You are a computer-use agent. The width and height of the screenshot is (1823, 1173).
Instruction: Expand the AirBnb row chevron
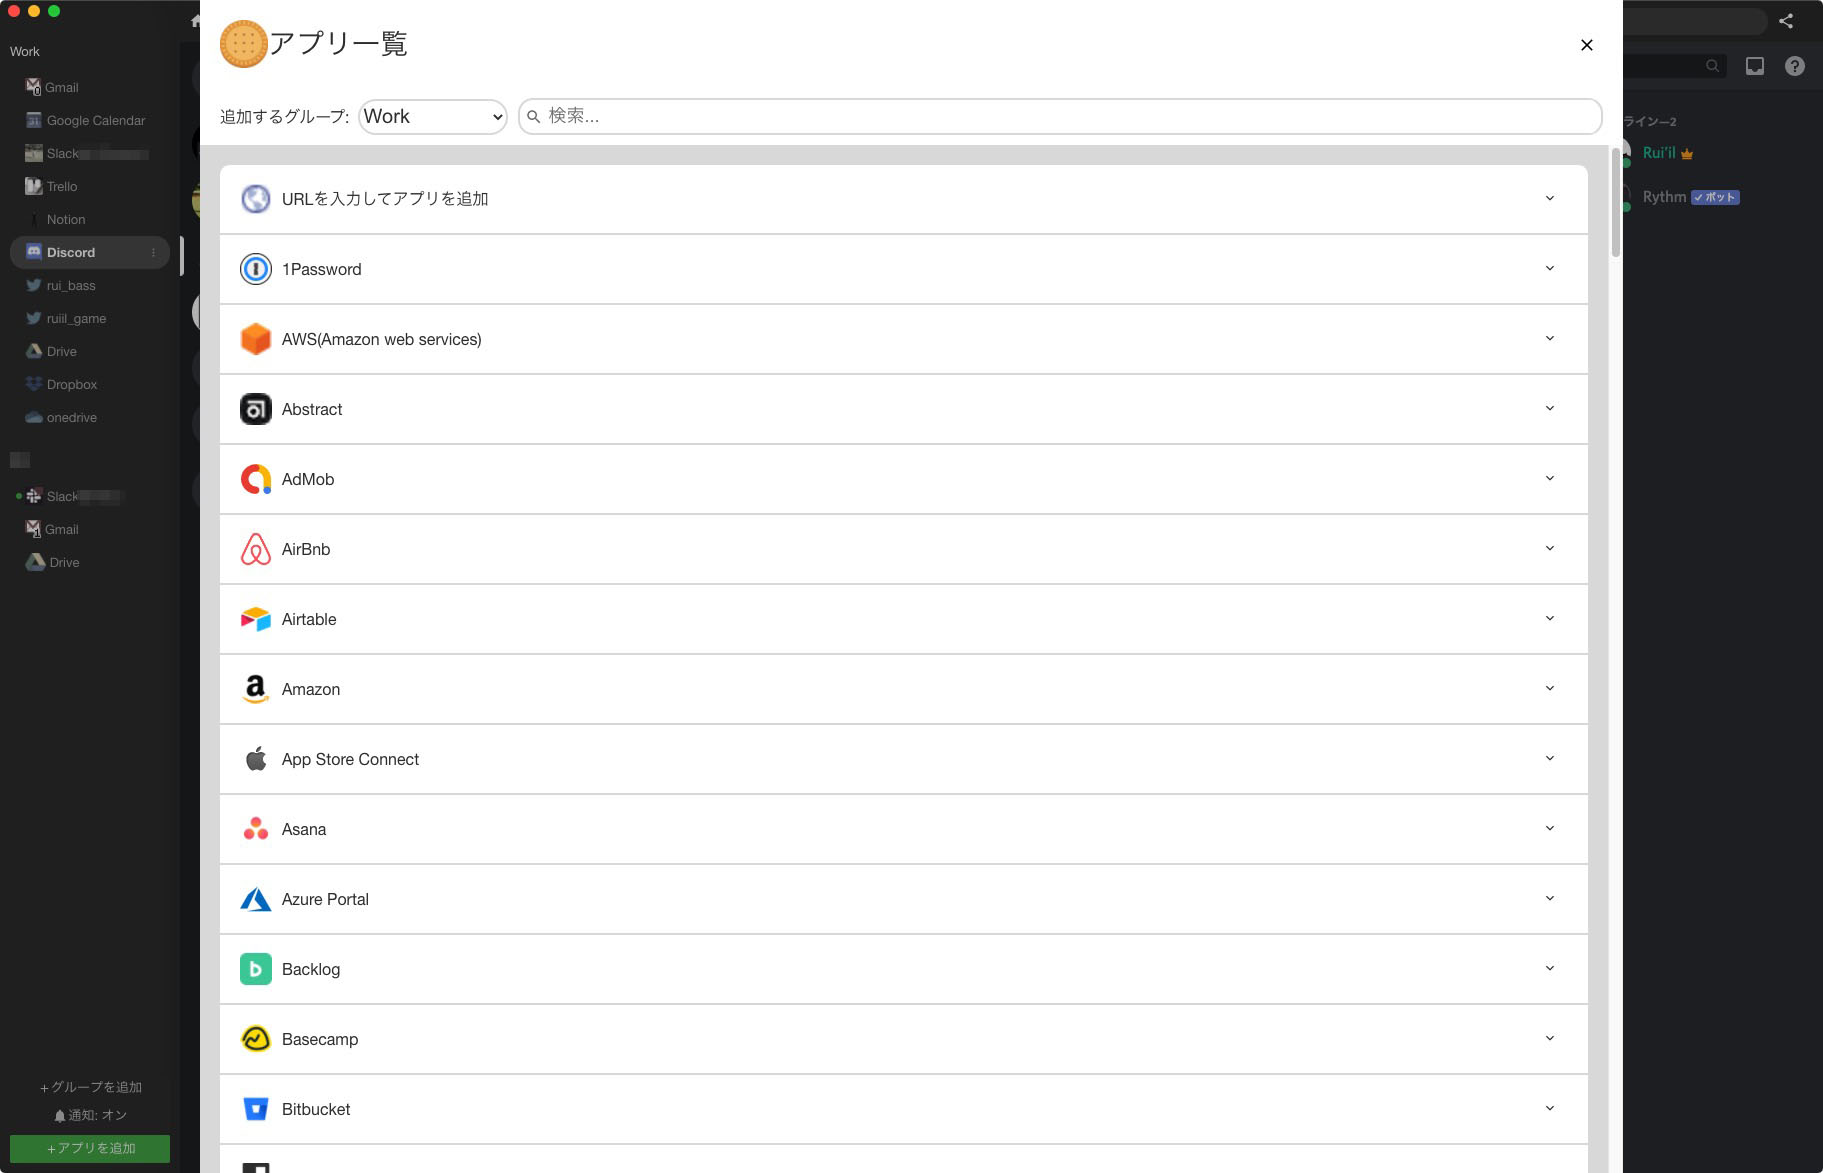point(1550,548)
